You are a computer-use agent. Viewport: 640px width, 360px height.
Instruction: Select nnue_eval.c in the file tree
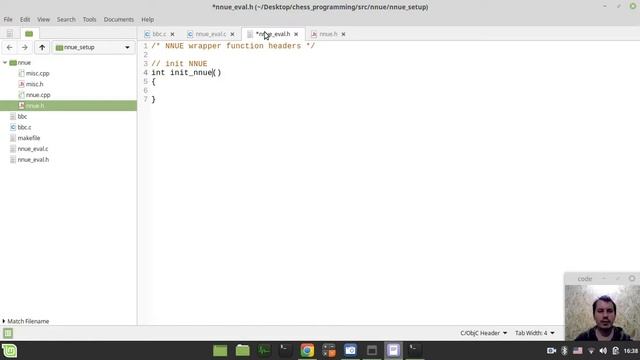coord(33,149)
